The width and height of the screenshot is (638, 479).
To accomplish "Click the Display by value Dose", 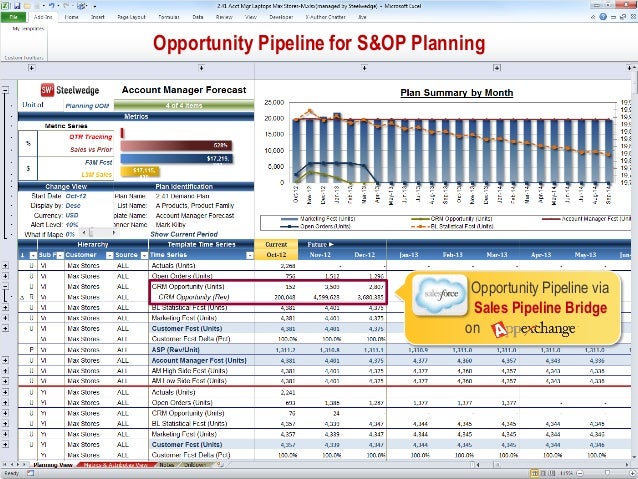I will click(x=73, y=206).
